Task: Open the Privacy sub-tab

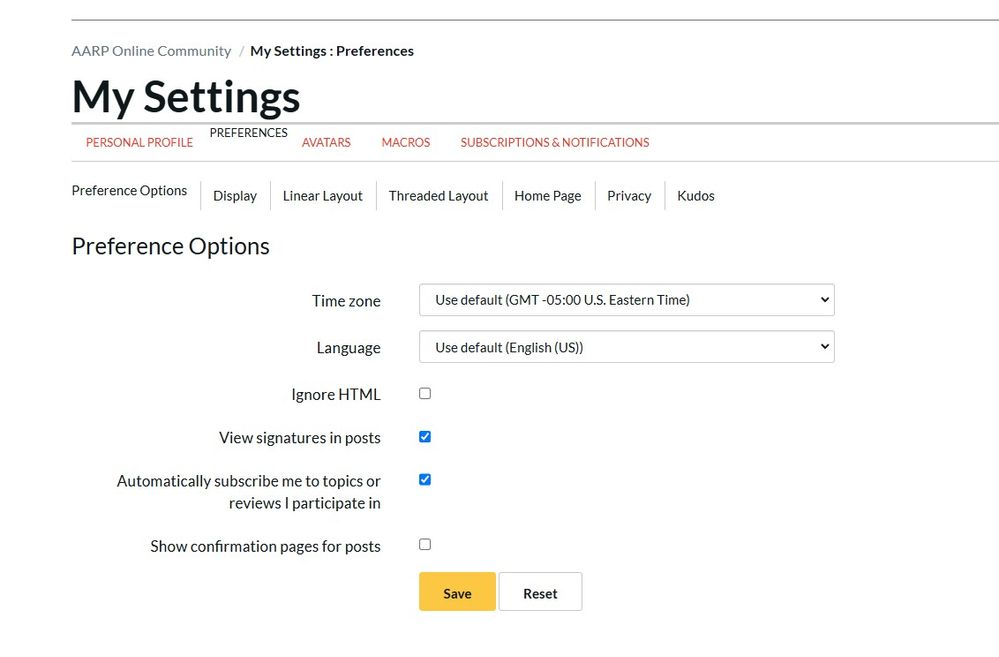Action: (x=629, y=196)
